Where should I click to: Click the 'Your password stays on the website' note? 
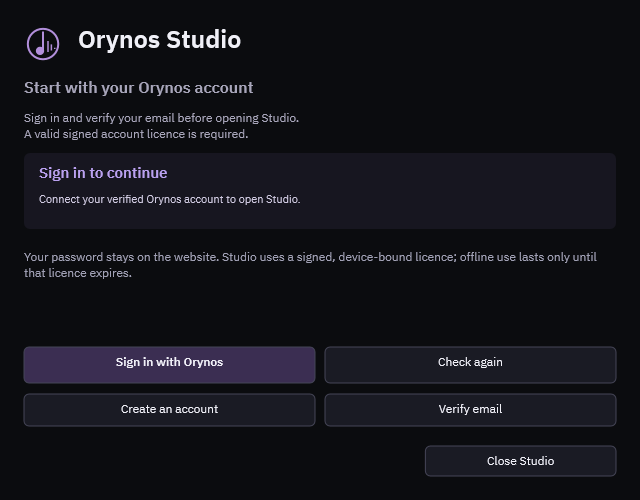[x=310, y=265]
